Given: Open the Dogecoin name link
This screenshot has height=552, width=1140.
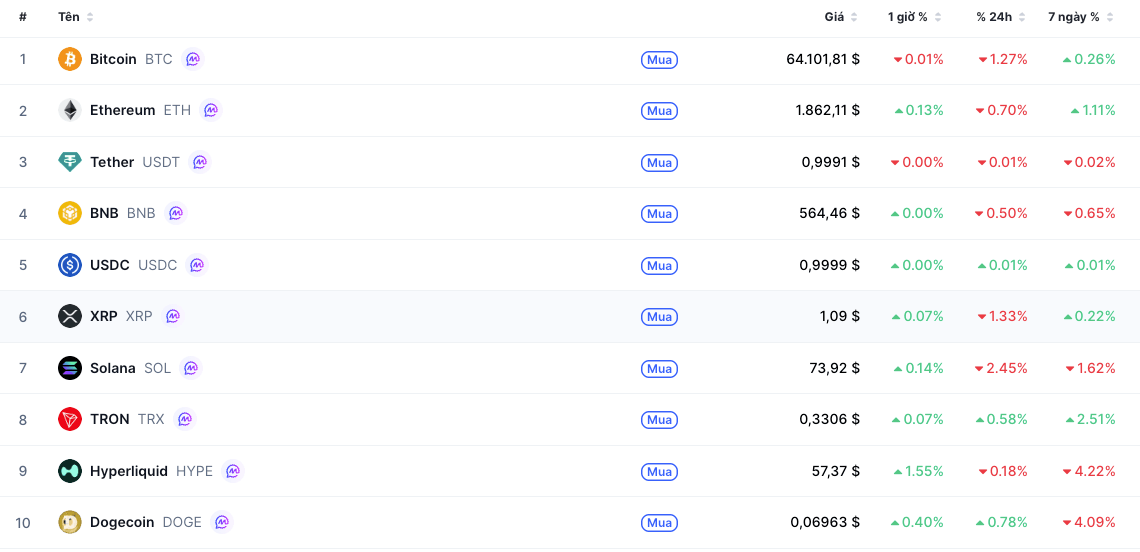Looking at the screenshot, I should (122, 522).
